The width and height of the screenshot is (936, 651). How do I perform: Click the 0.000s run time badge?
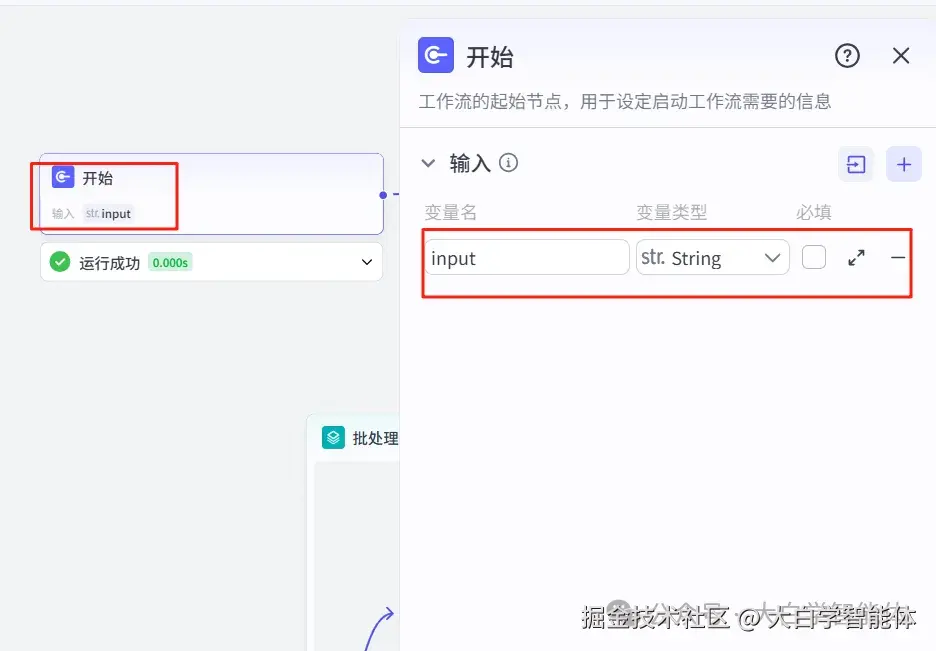click(170, 263)
